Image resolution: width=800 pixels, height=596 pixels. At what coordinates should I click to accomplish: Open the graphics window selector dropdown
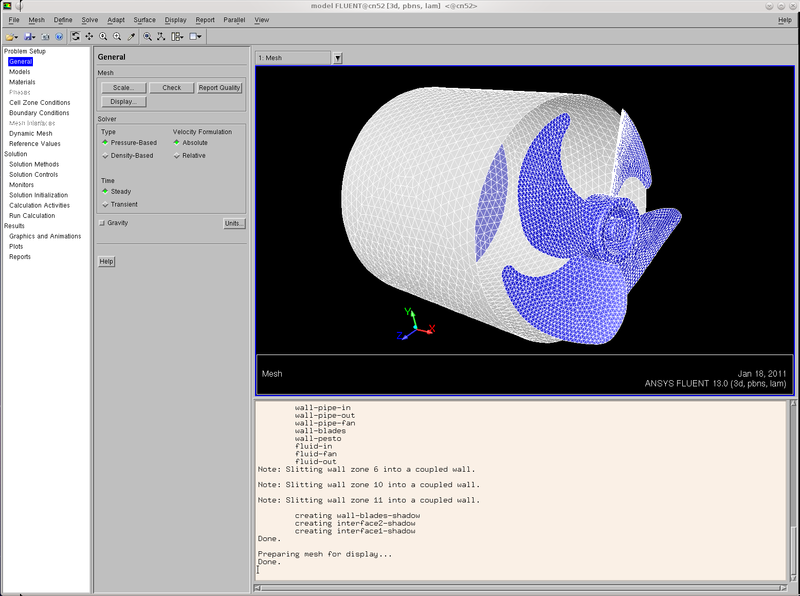pos(337,58)
